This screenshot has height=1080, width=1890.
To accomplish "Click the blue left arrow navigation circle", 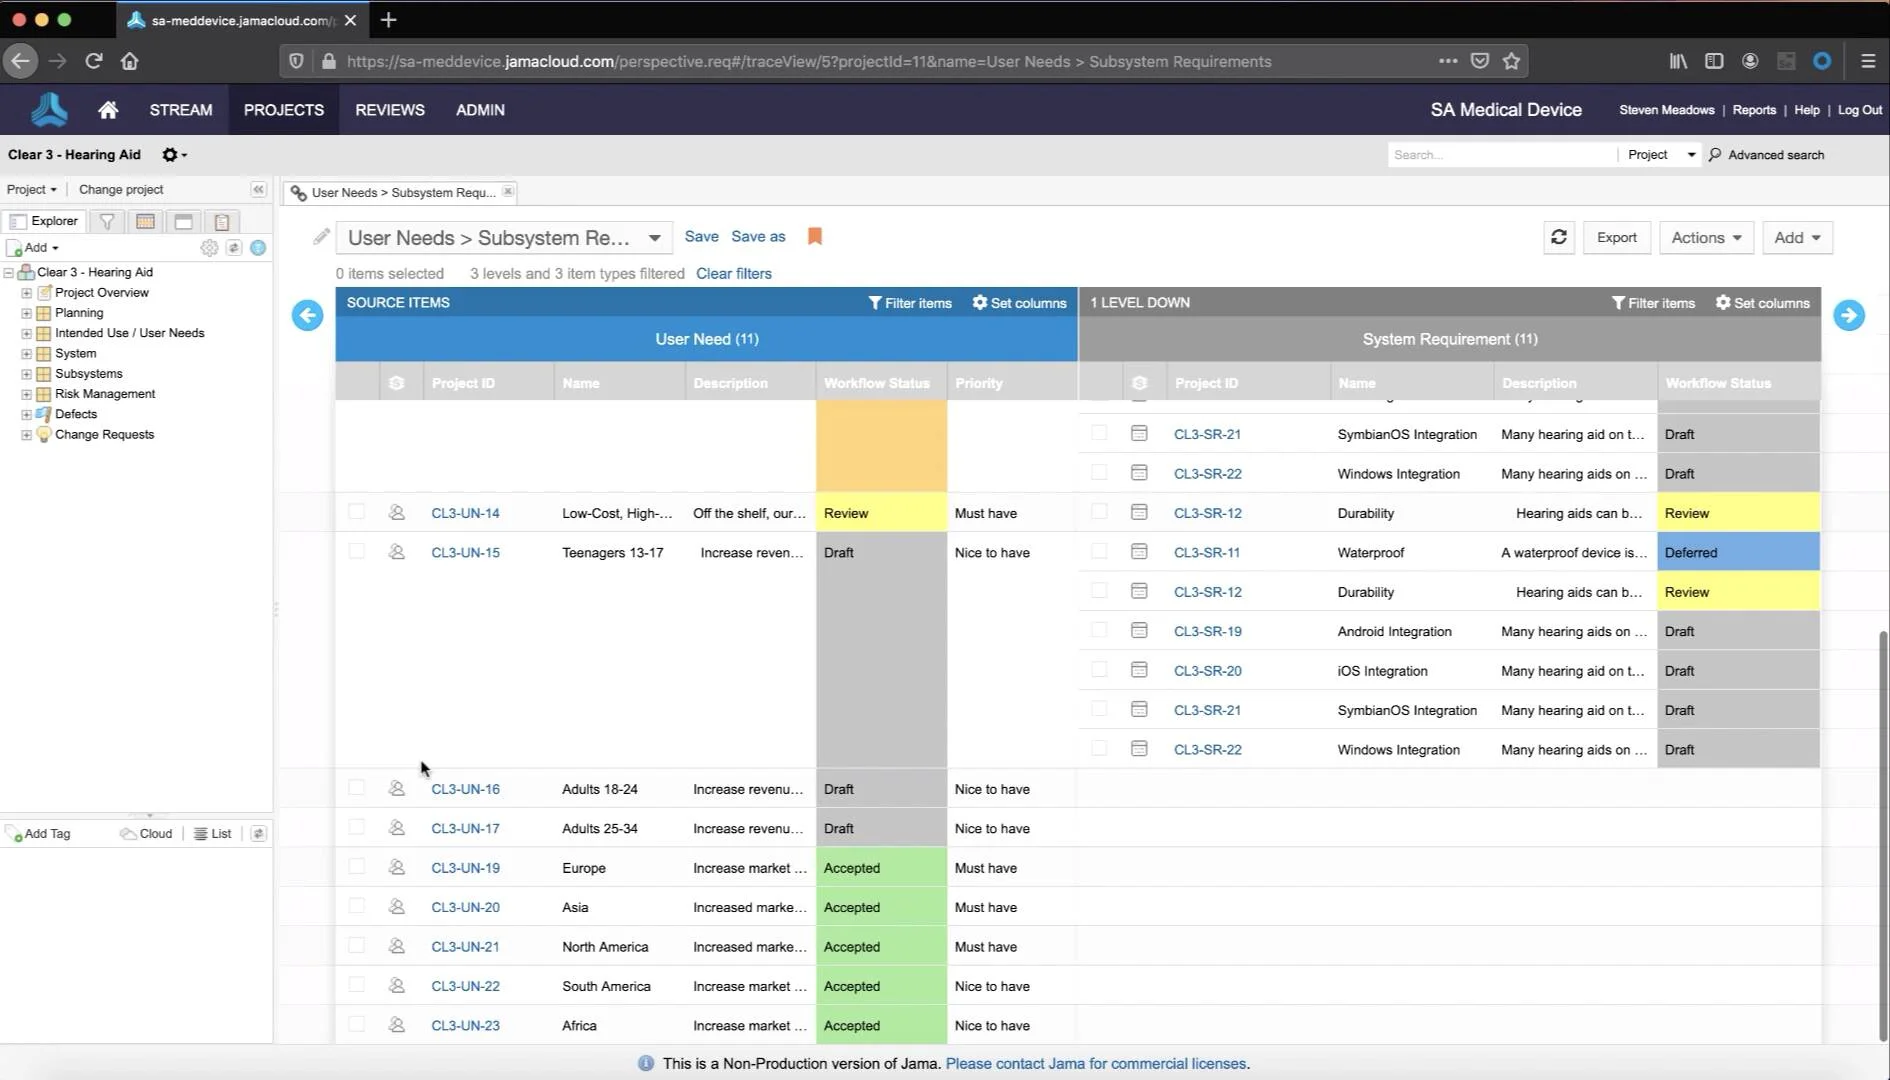I will coord(308,315).
